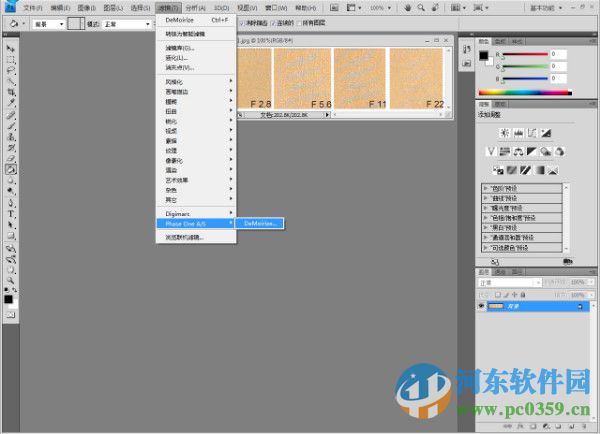
Task: Add a Brightness/Contrast adjustment
Action: coord(505,133)
